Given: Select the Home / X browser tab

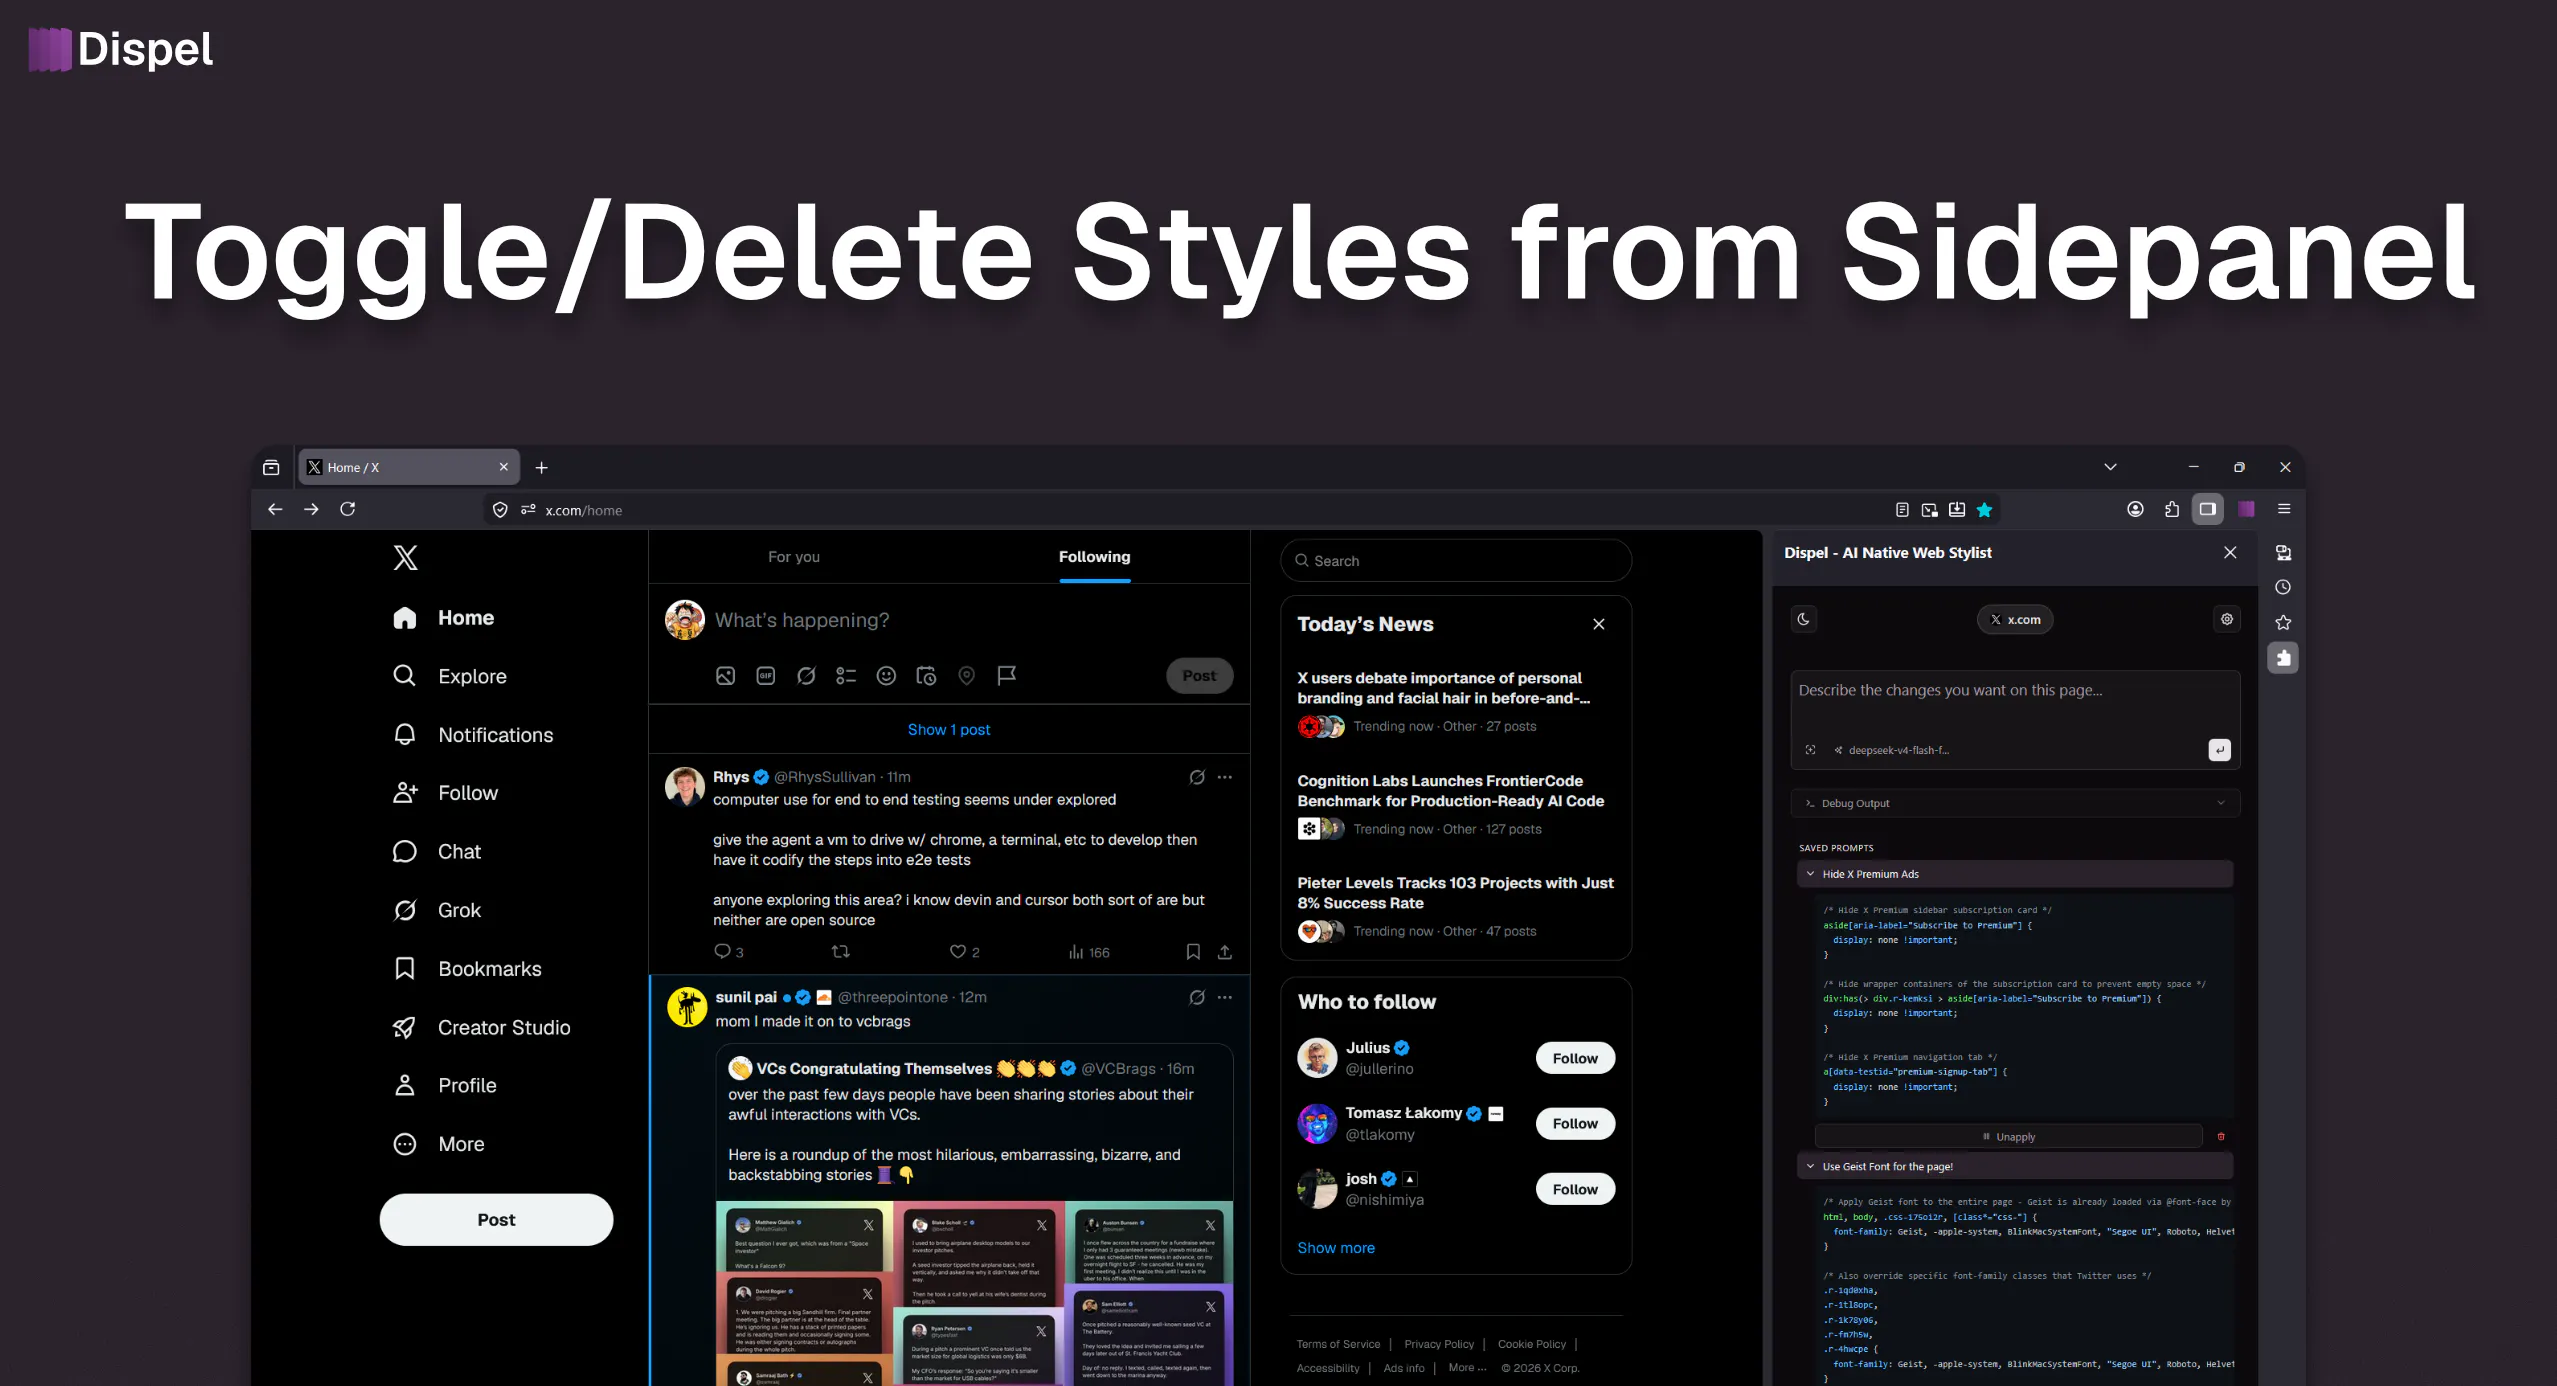Looking at the screenshot, I should 408,467.
